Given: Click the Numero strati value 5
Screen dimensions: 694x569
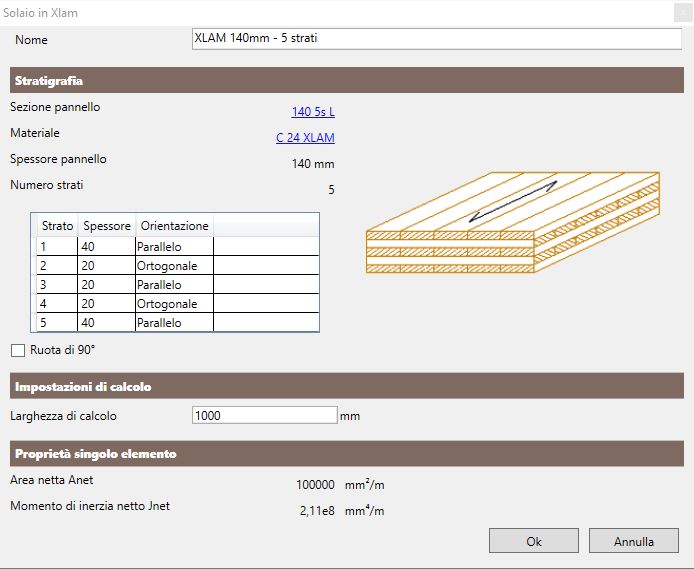Looking at the screenshot, I should tap(331, 190).
